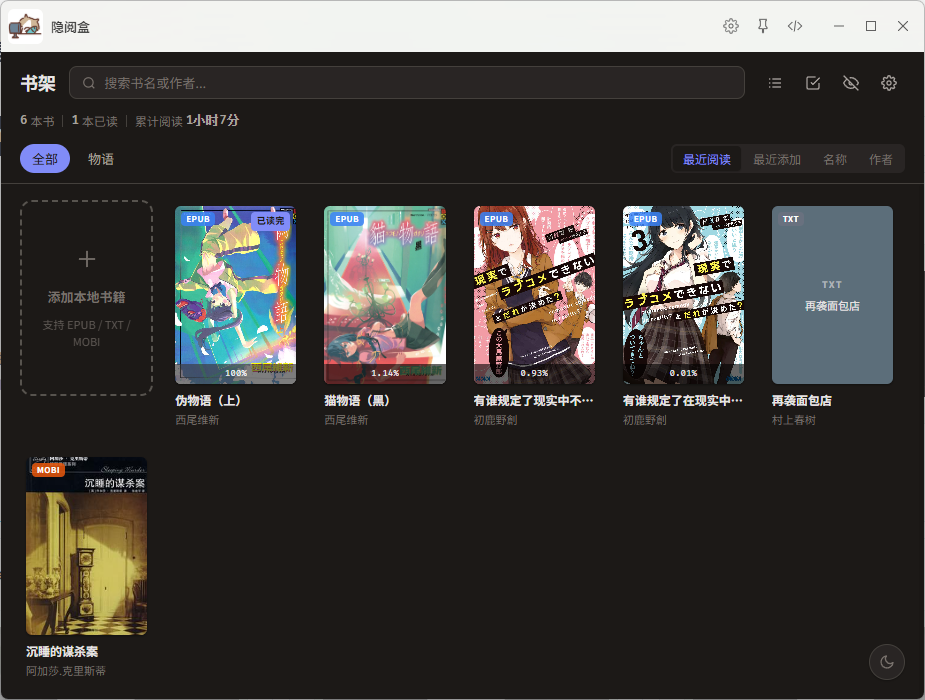
Task: Open 再袭面包店 TXT placeholder cover
Action: tap(832, 295)
